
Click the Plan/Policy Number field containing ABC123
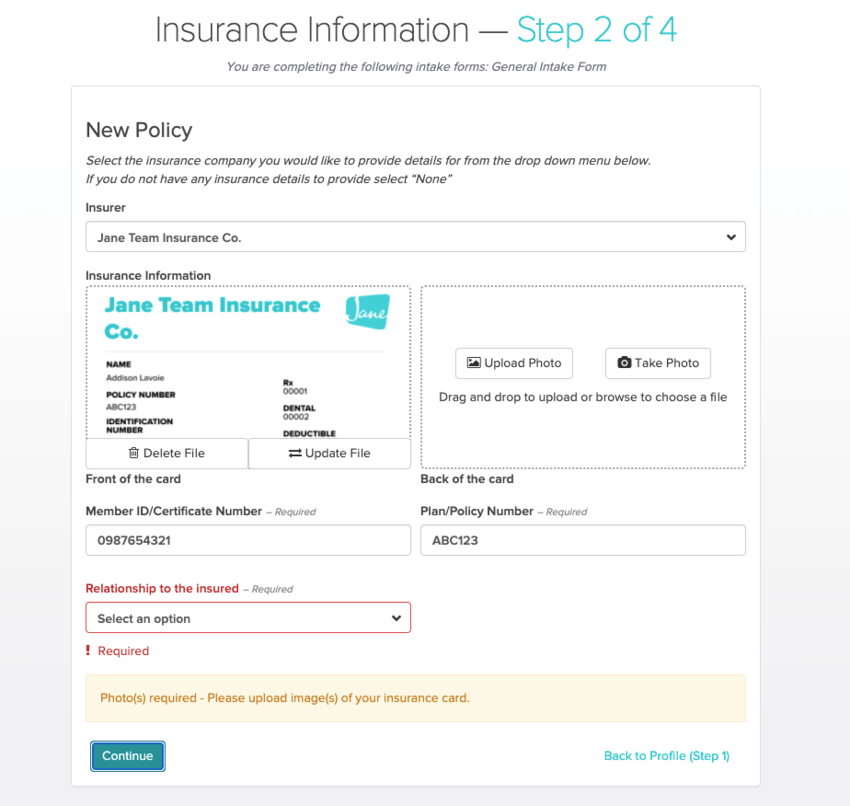(582, 540)
